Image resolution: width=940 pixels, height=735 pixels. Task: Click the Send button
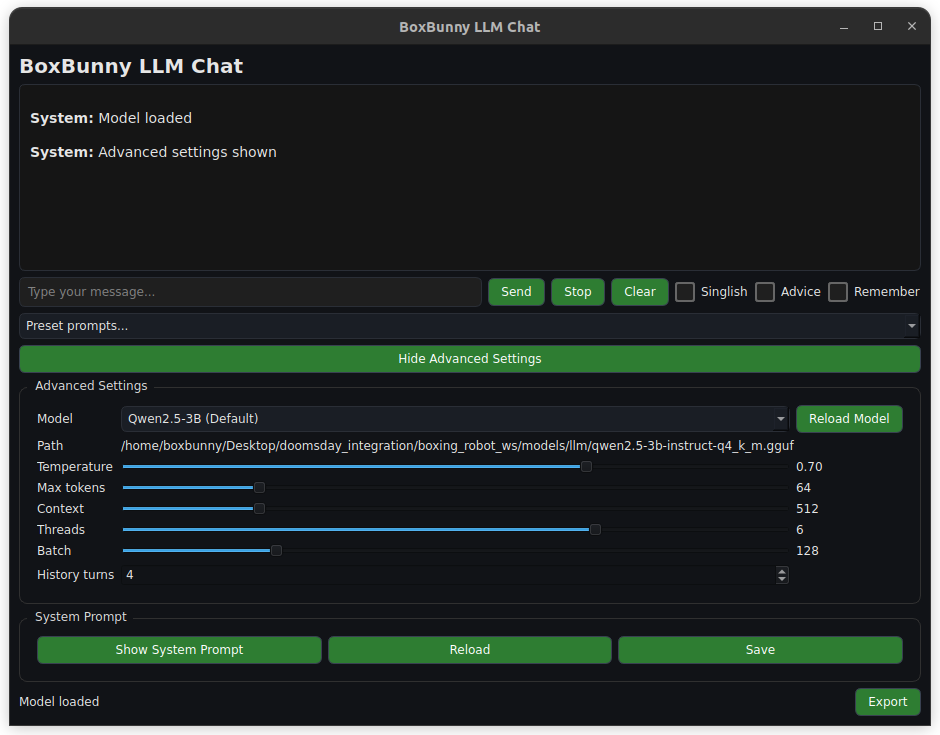(x=516, y=292)
